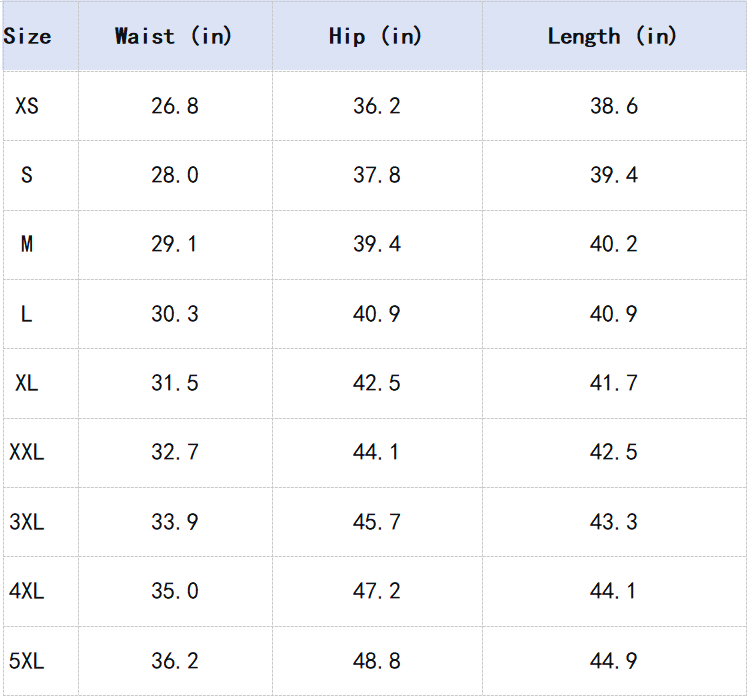
Task: Click the hip value 37.8
Action: point(377,175)
